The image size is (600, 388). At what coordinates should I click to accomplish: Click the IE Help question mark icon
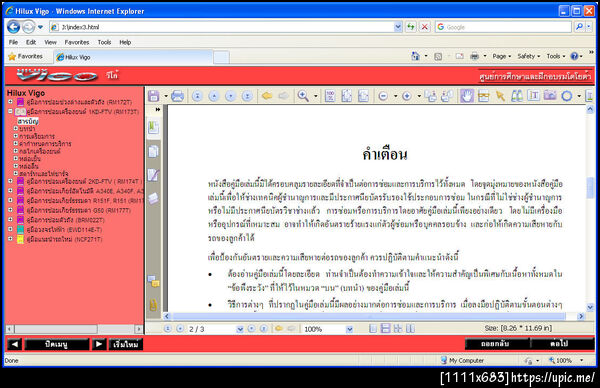coord(574,56)
